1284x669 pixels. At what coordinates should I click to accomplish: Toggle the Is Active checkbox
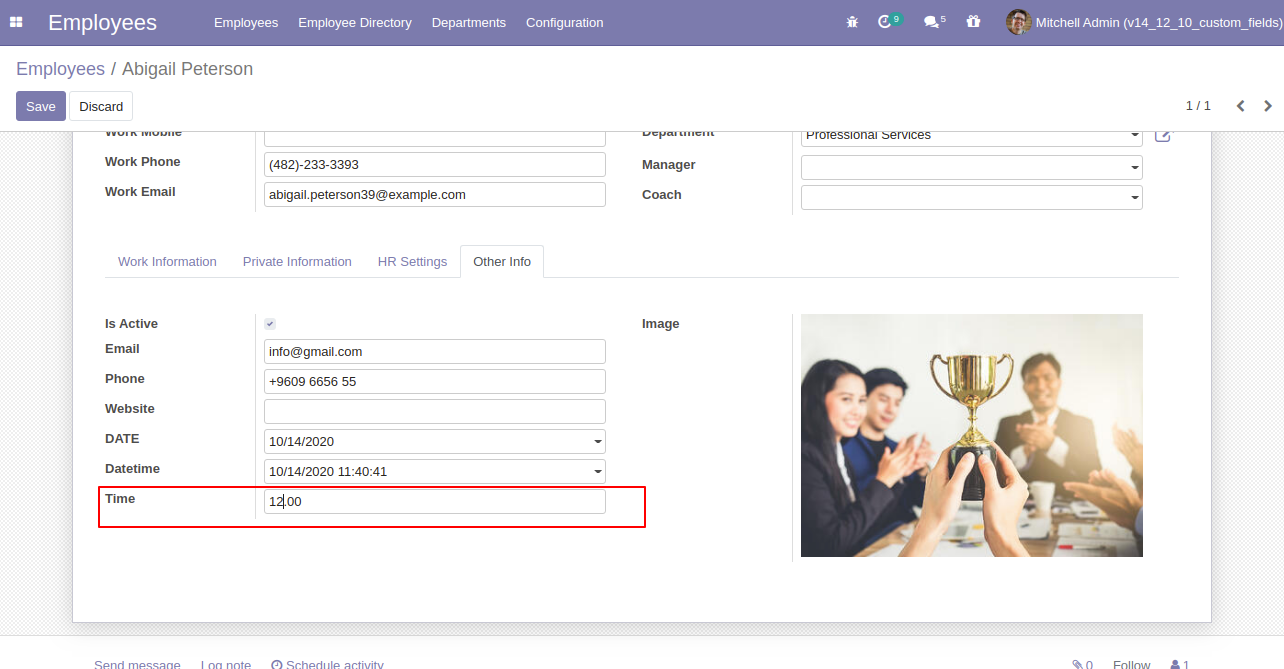point(270,324)
